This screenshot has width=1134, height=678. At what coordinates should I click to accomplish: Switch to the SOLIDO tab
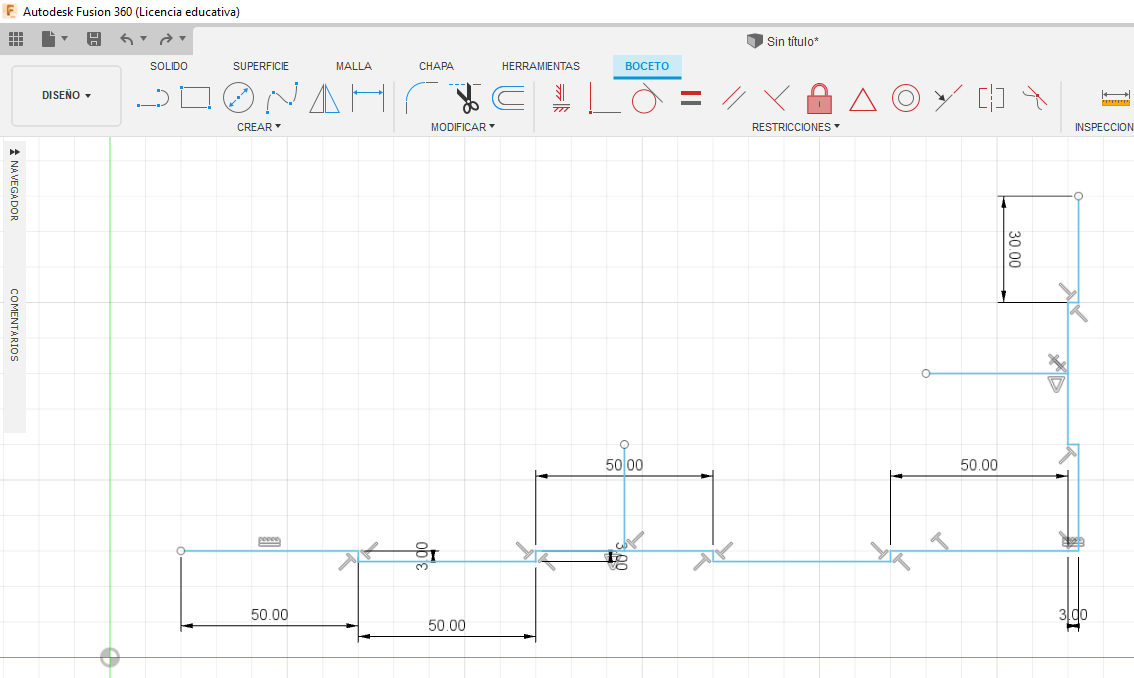[169, 66]
